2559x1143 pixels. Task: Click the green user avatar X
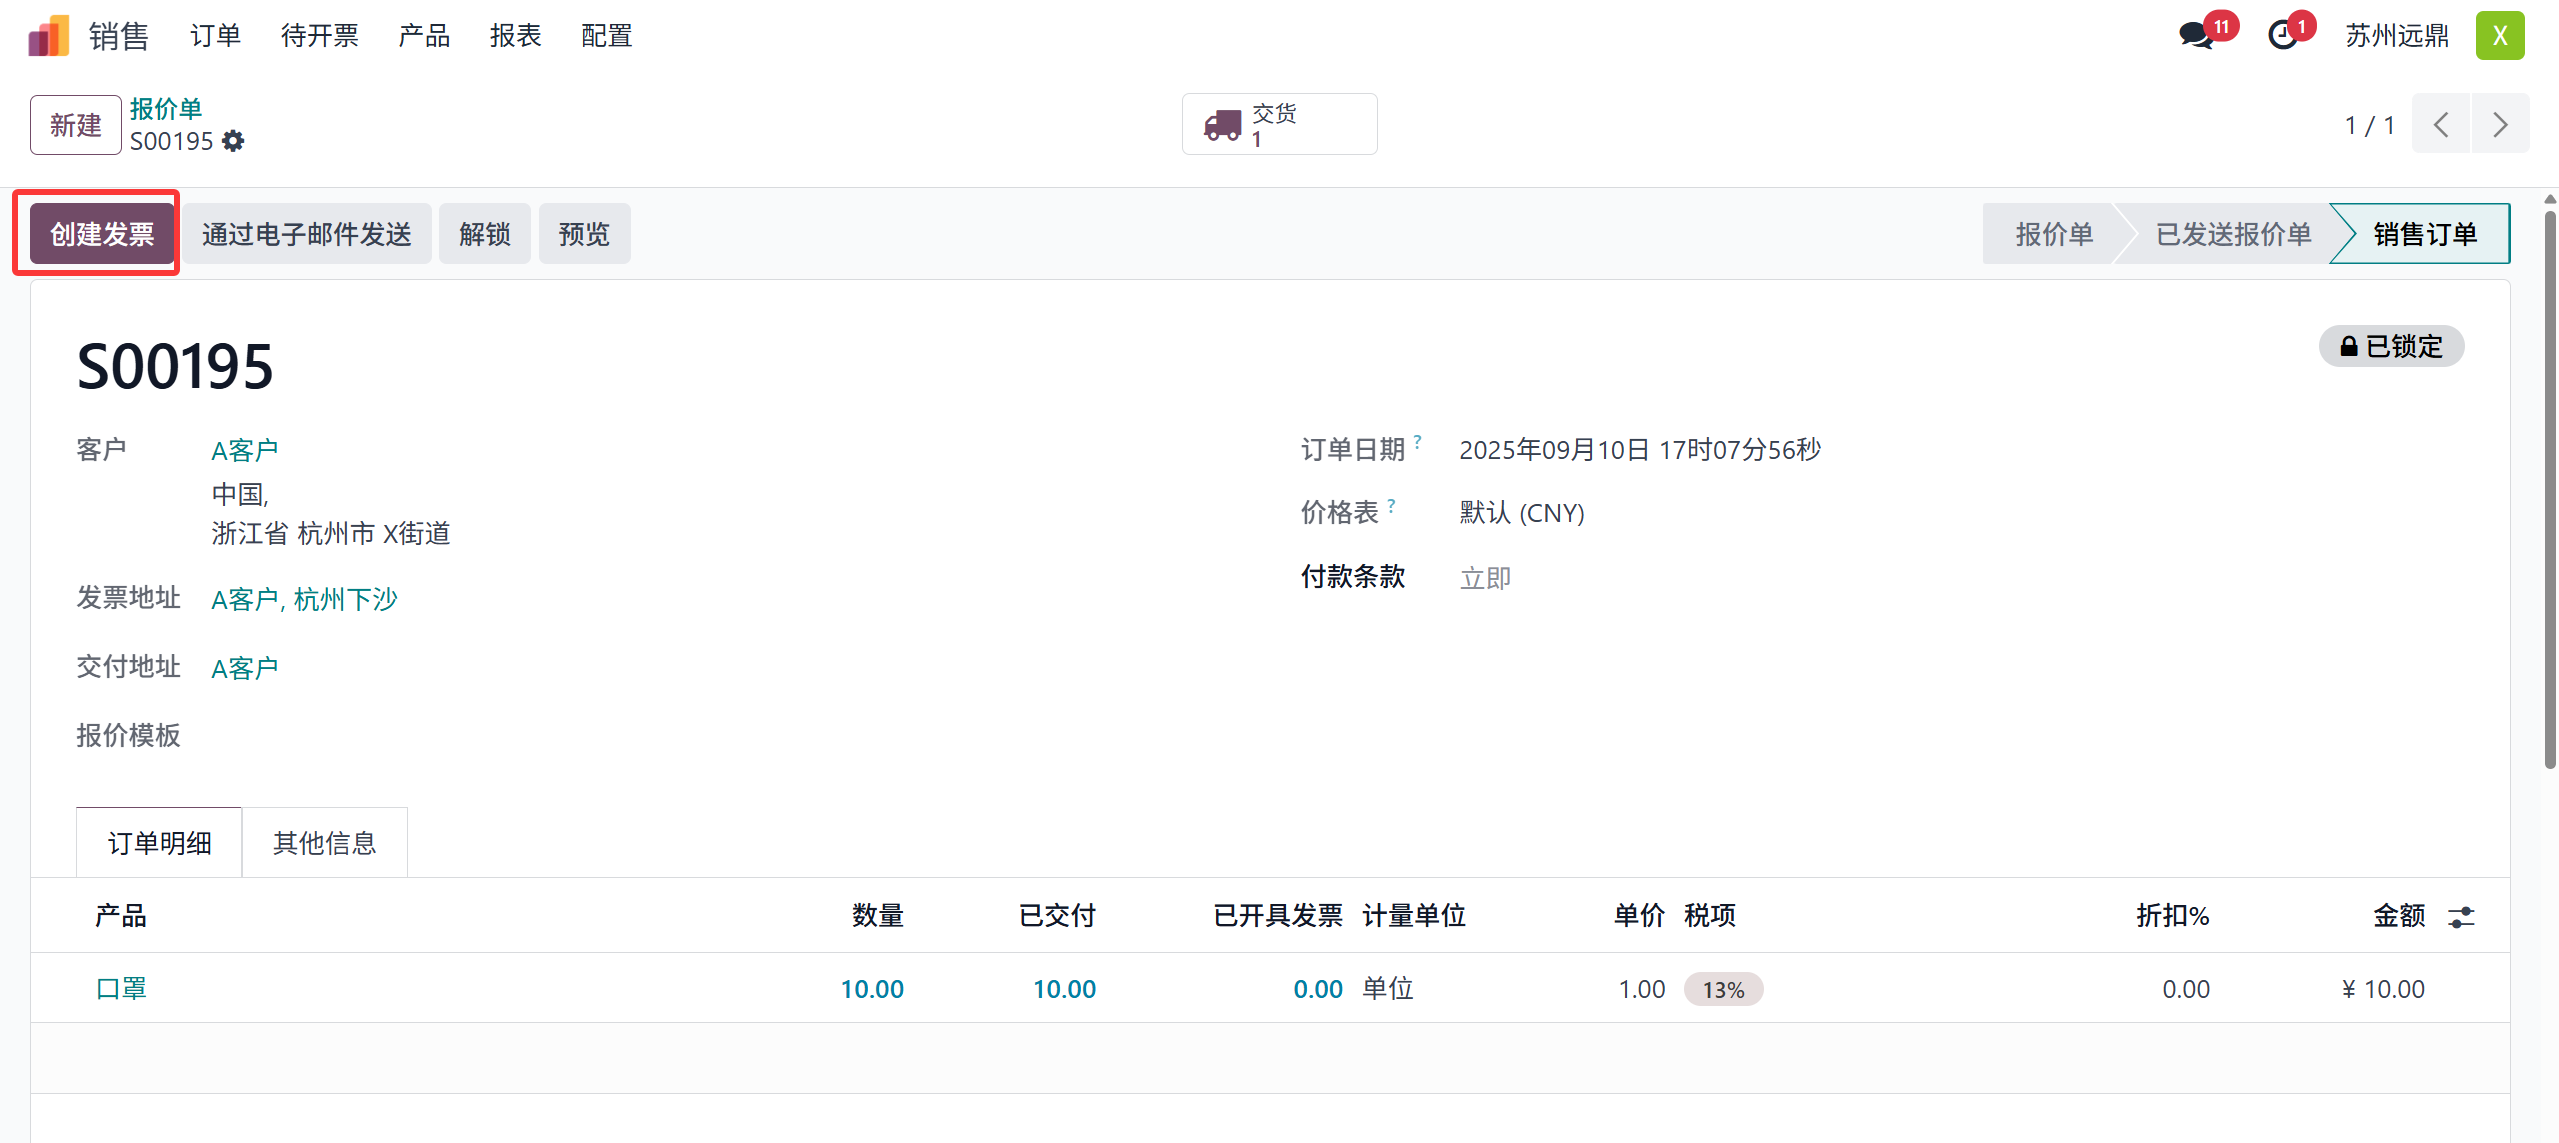(x=2499, y=36)
